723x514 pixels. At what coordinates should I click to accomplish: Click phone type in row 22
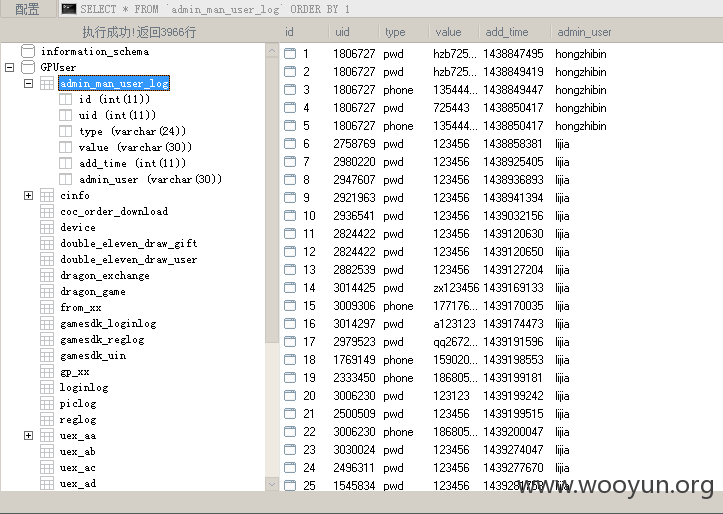[x=398, y=432]
